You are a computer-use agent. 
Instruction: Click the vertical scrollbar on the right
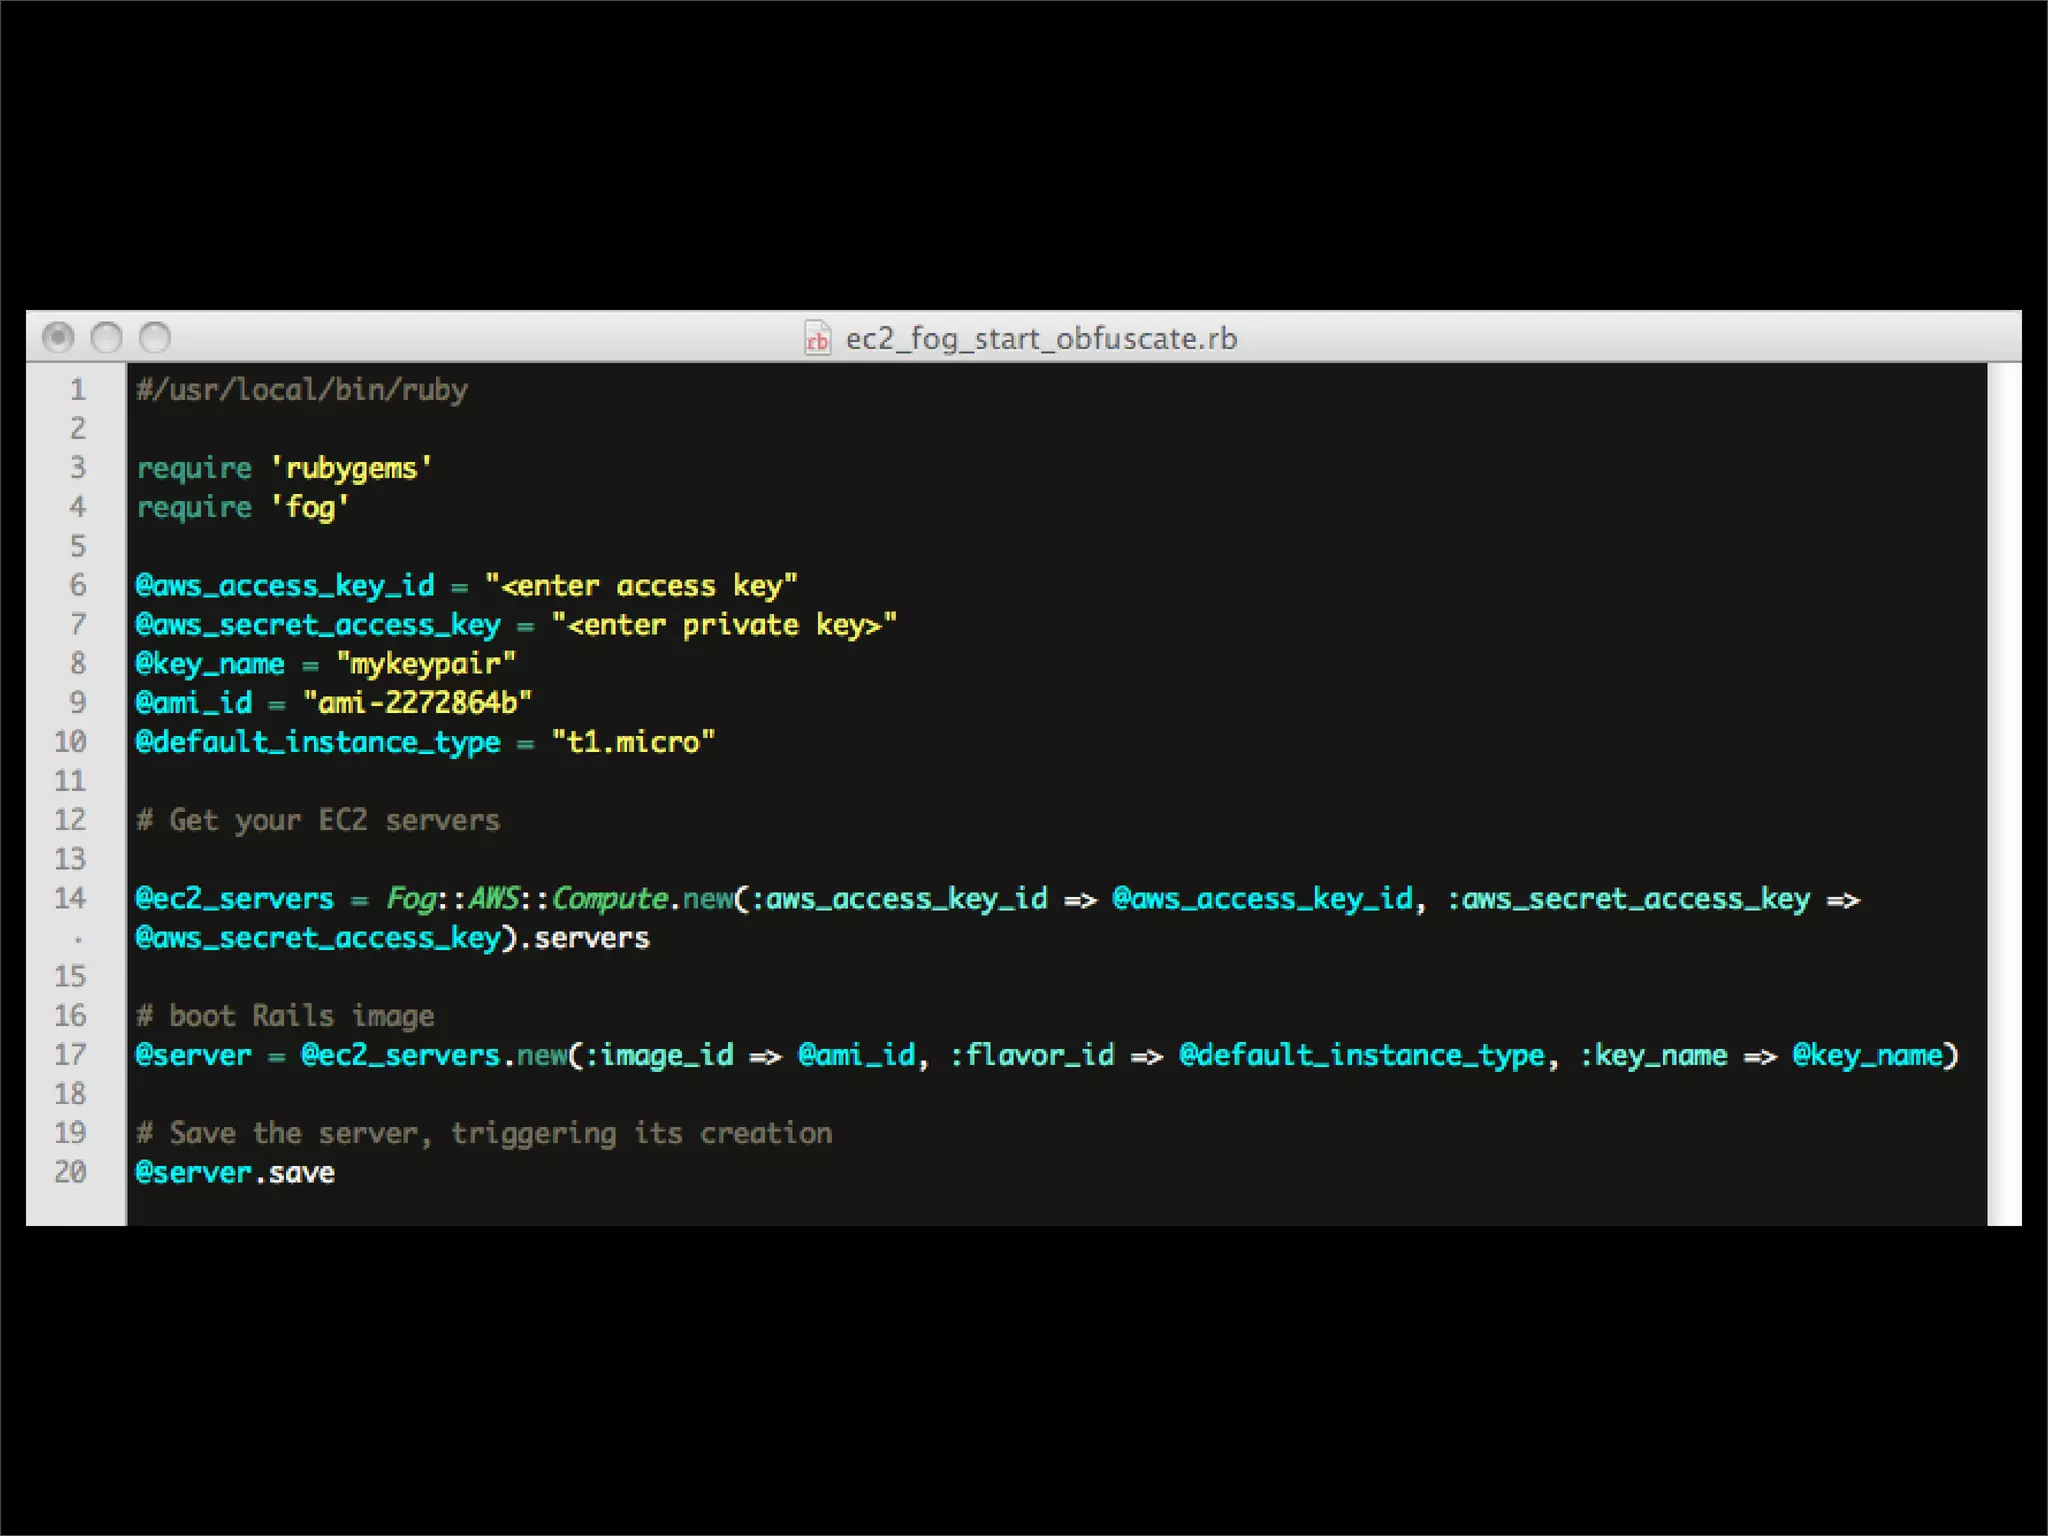(x=2003, y=794)
